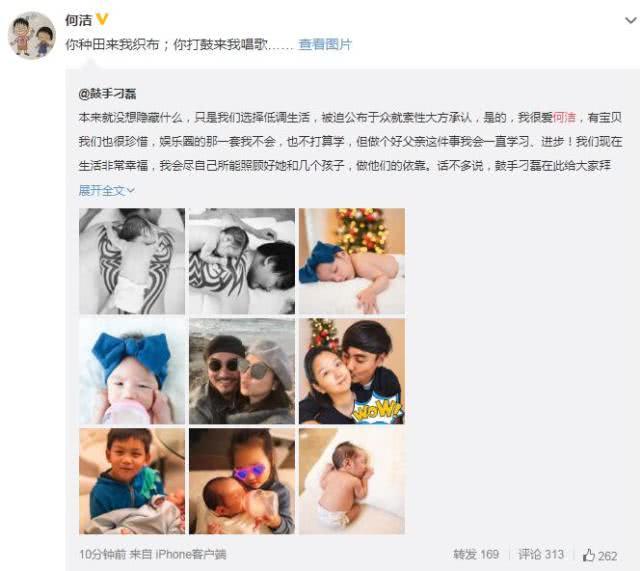Open the post options chevron at top right
Viewport: 641px width, 571px height.
631,20
